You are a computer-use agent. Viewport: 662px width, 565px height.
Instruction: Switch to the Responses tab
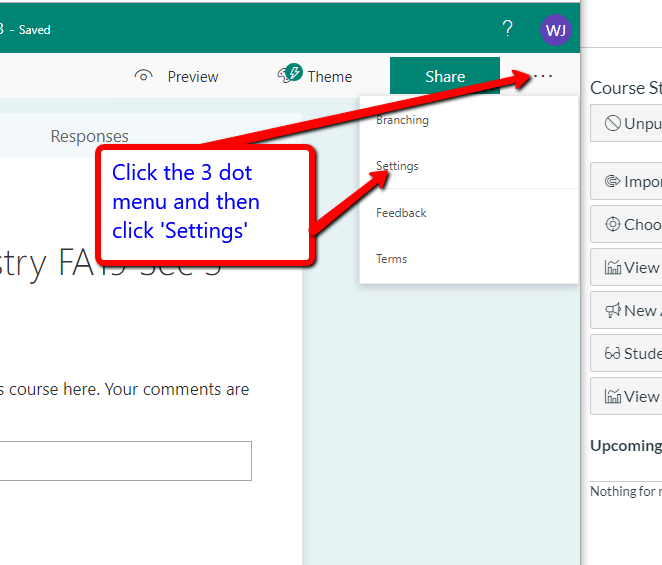pyautogui.click(x=90, y=136)
